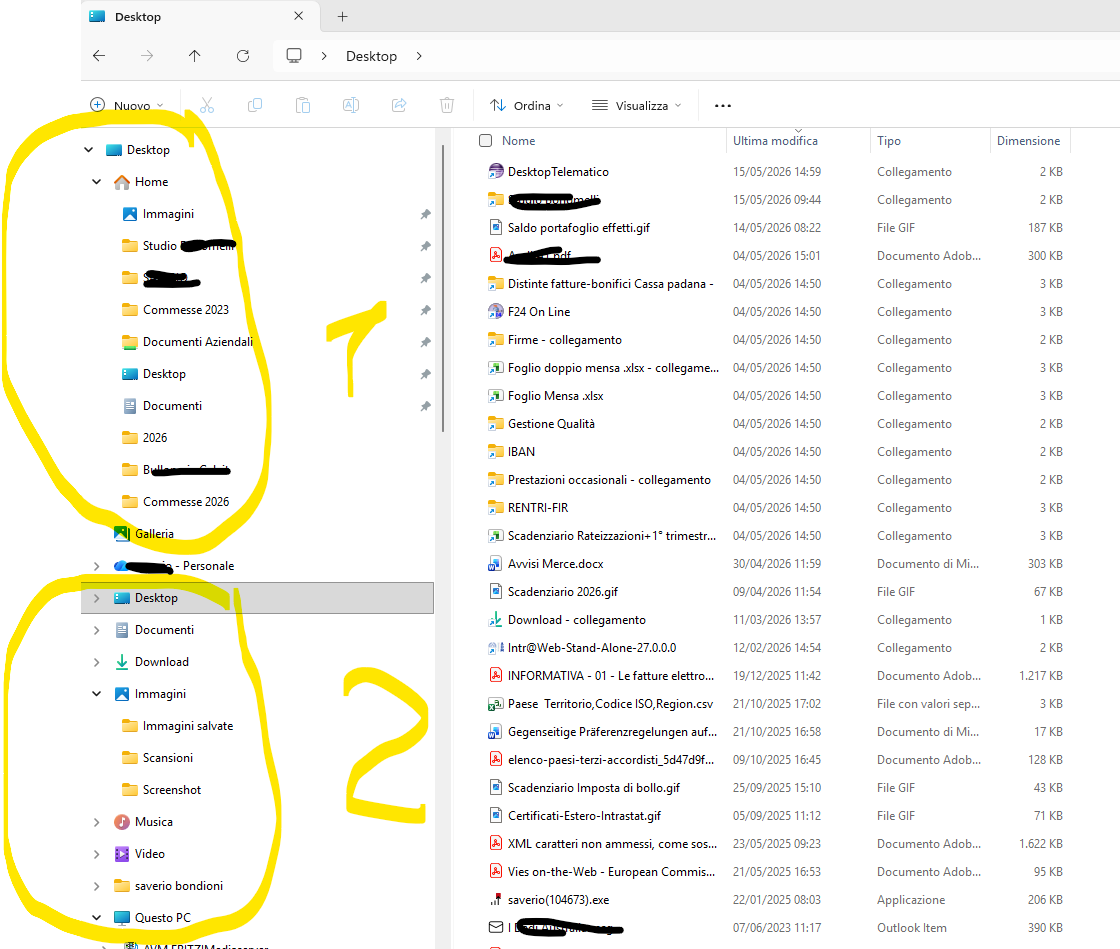Expand the Download tree node
This screenshot has width=1120, height=949.
pos(96,662)
